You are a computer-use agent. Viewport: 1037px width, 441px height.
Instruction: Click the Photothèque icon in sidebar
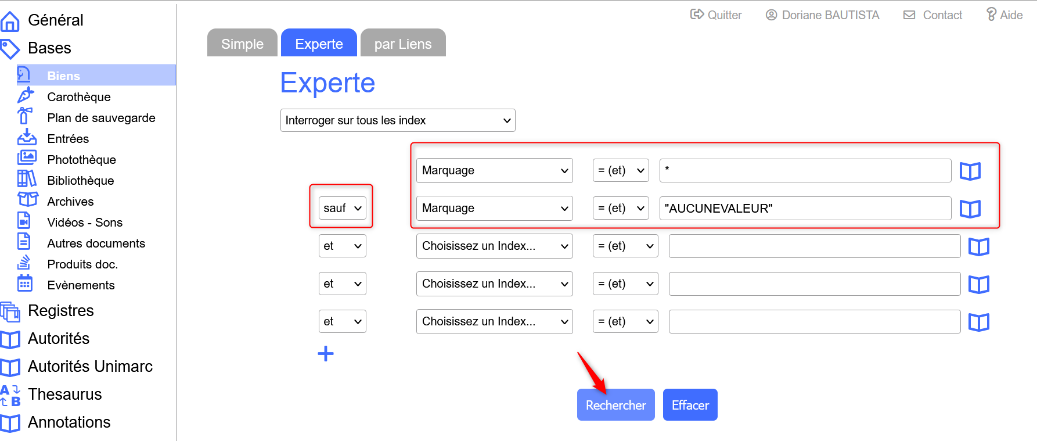27,159
